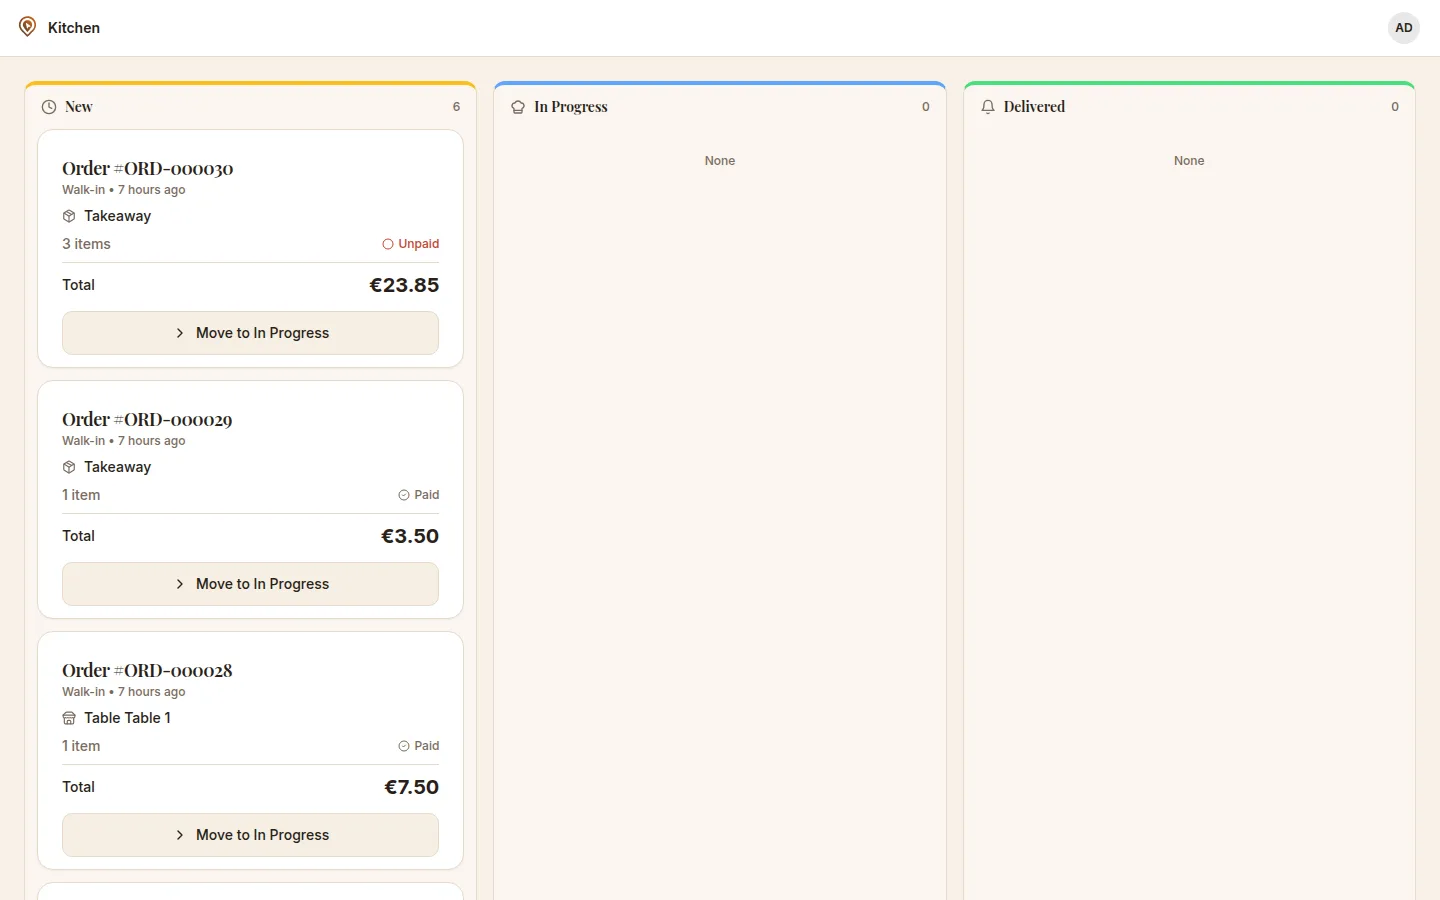Open the AD user avatar menu
Screen dimensions: 1440x900
tap(1404, 28)
